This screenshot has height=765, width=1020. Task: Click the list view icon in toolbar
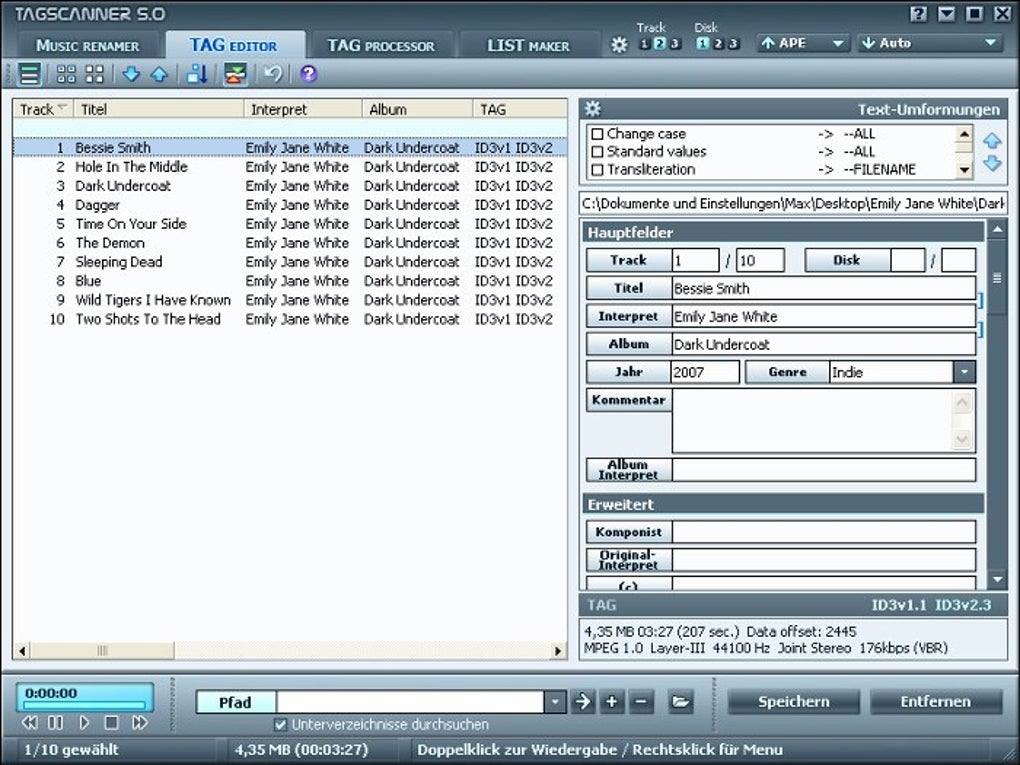30,74
